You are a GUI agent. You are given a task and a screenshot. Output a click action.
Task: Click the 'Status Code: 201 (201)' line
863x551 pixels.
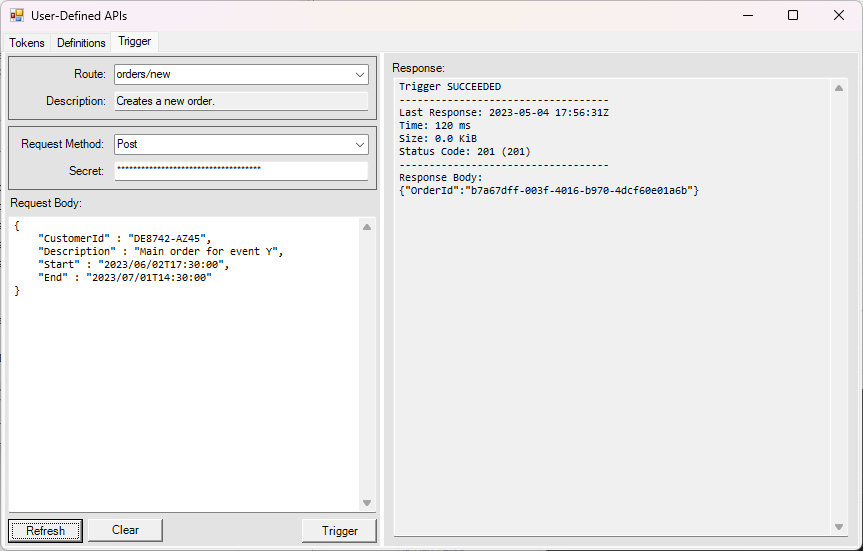tap(465, 151)
